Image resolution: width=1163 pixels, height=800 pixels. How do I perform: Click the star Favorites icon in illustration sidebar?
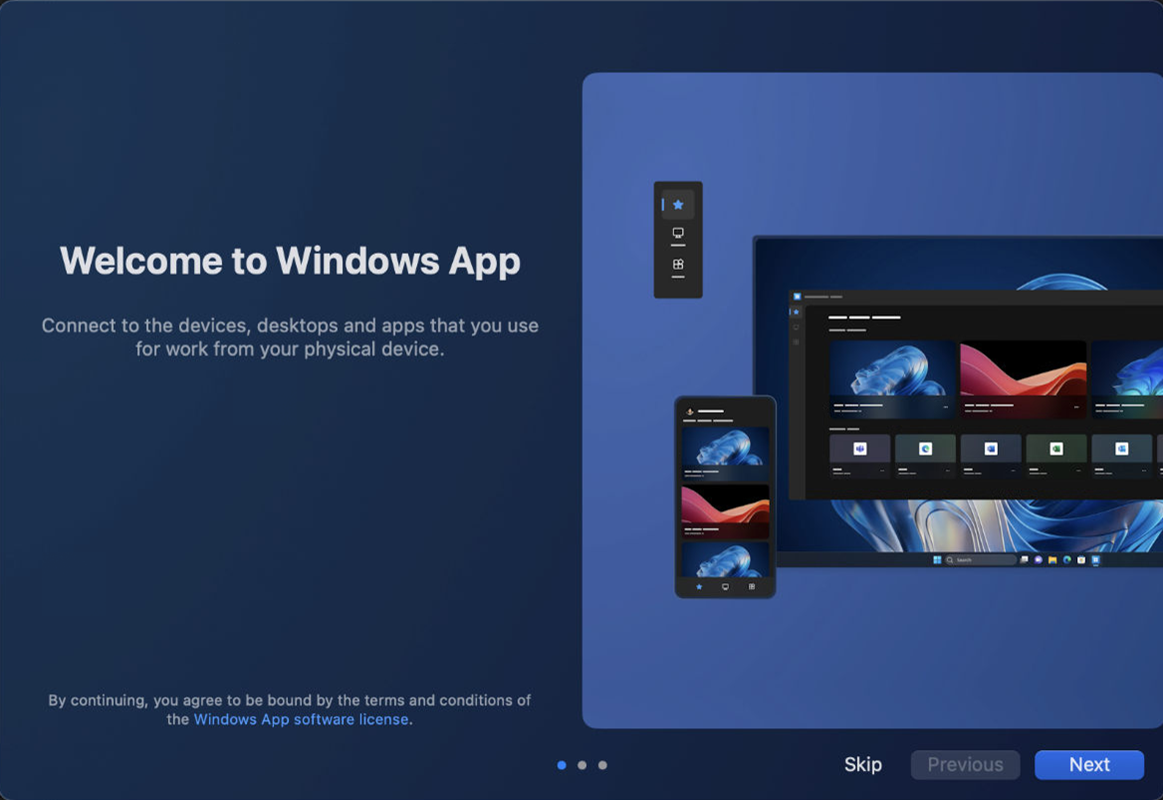678,205
